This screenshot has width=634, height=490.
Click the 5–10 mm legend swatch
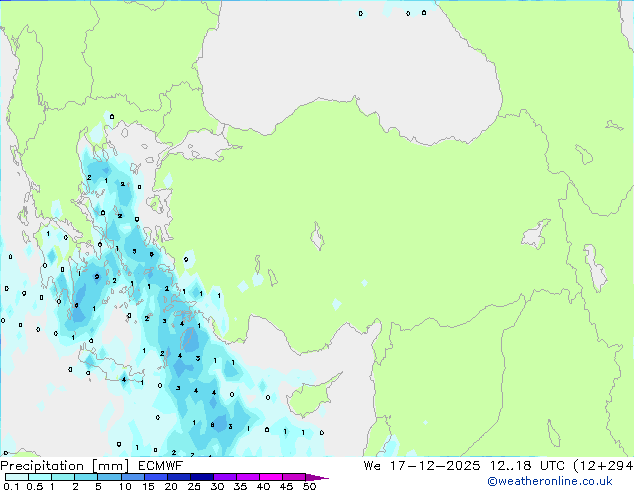pyautogui.click(x=109, y=477)
